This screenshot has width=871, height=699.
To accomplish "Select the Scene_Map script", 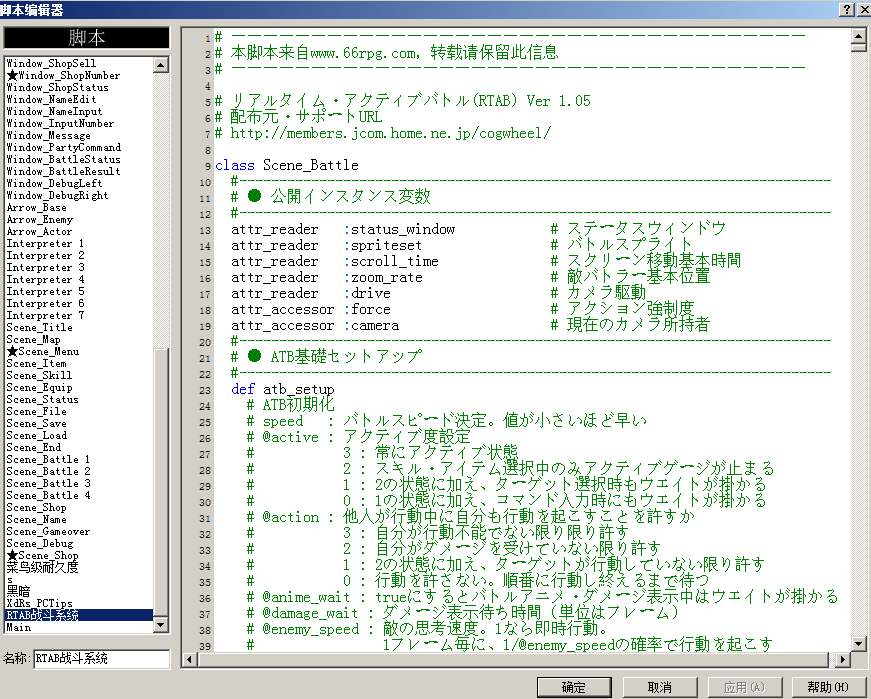I will coord(79,339).
